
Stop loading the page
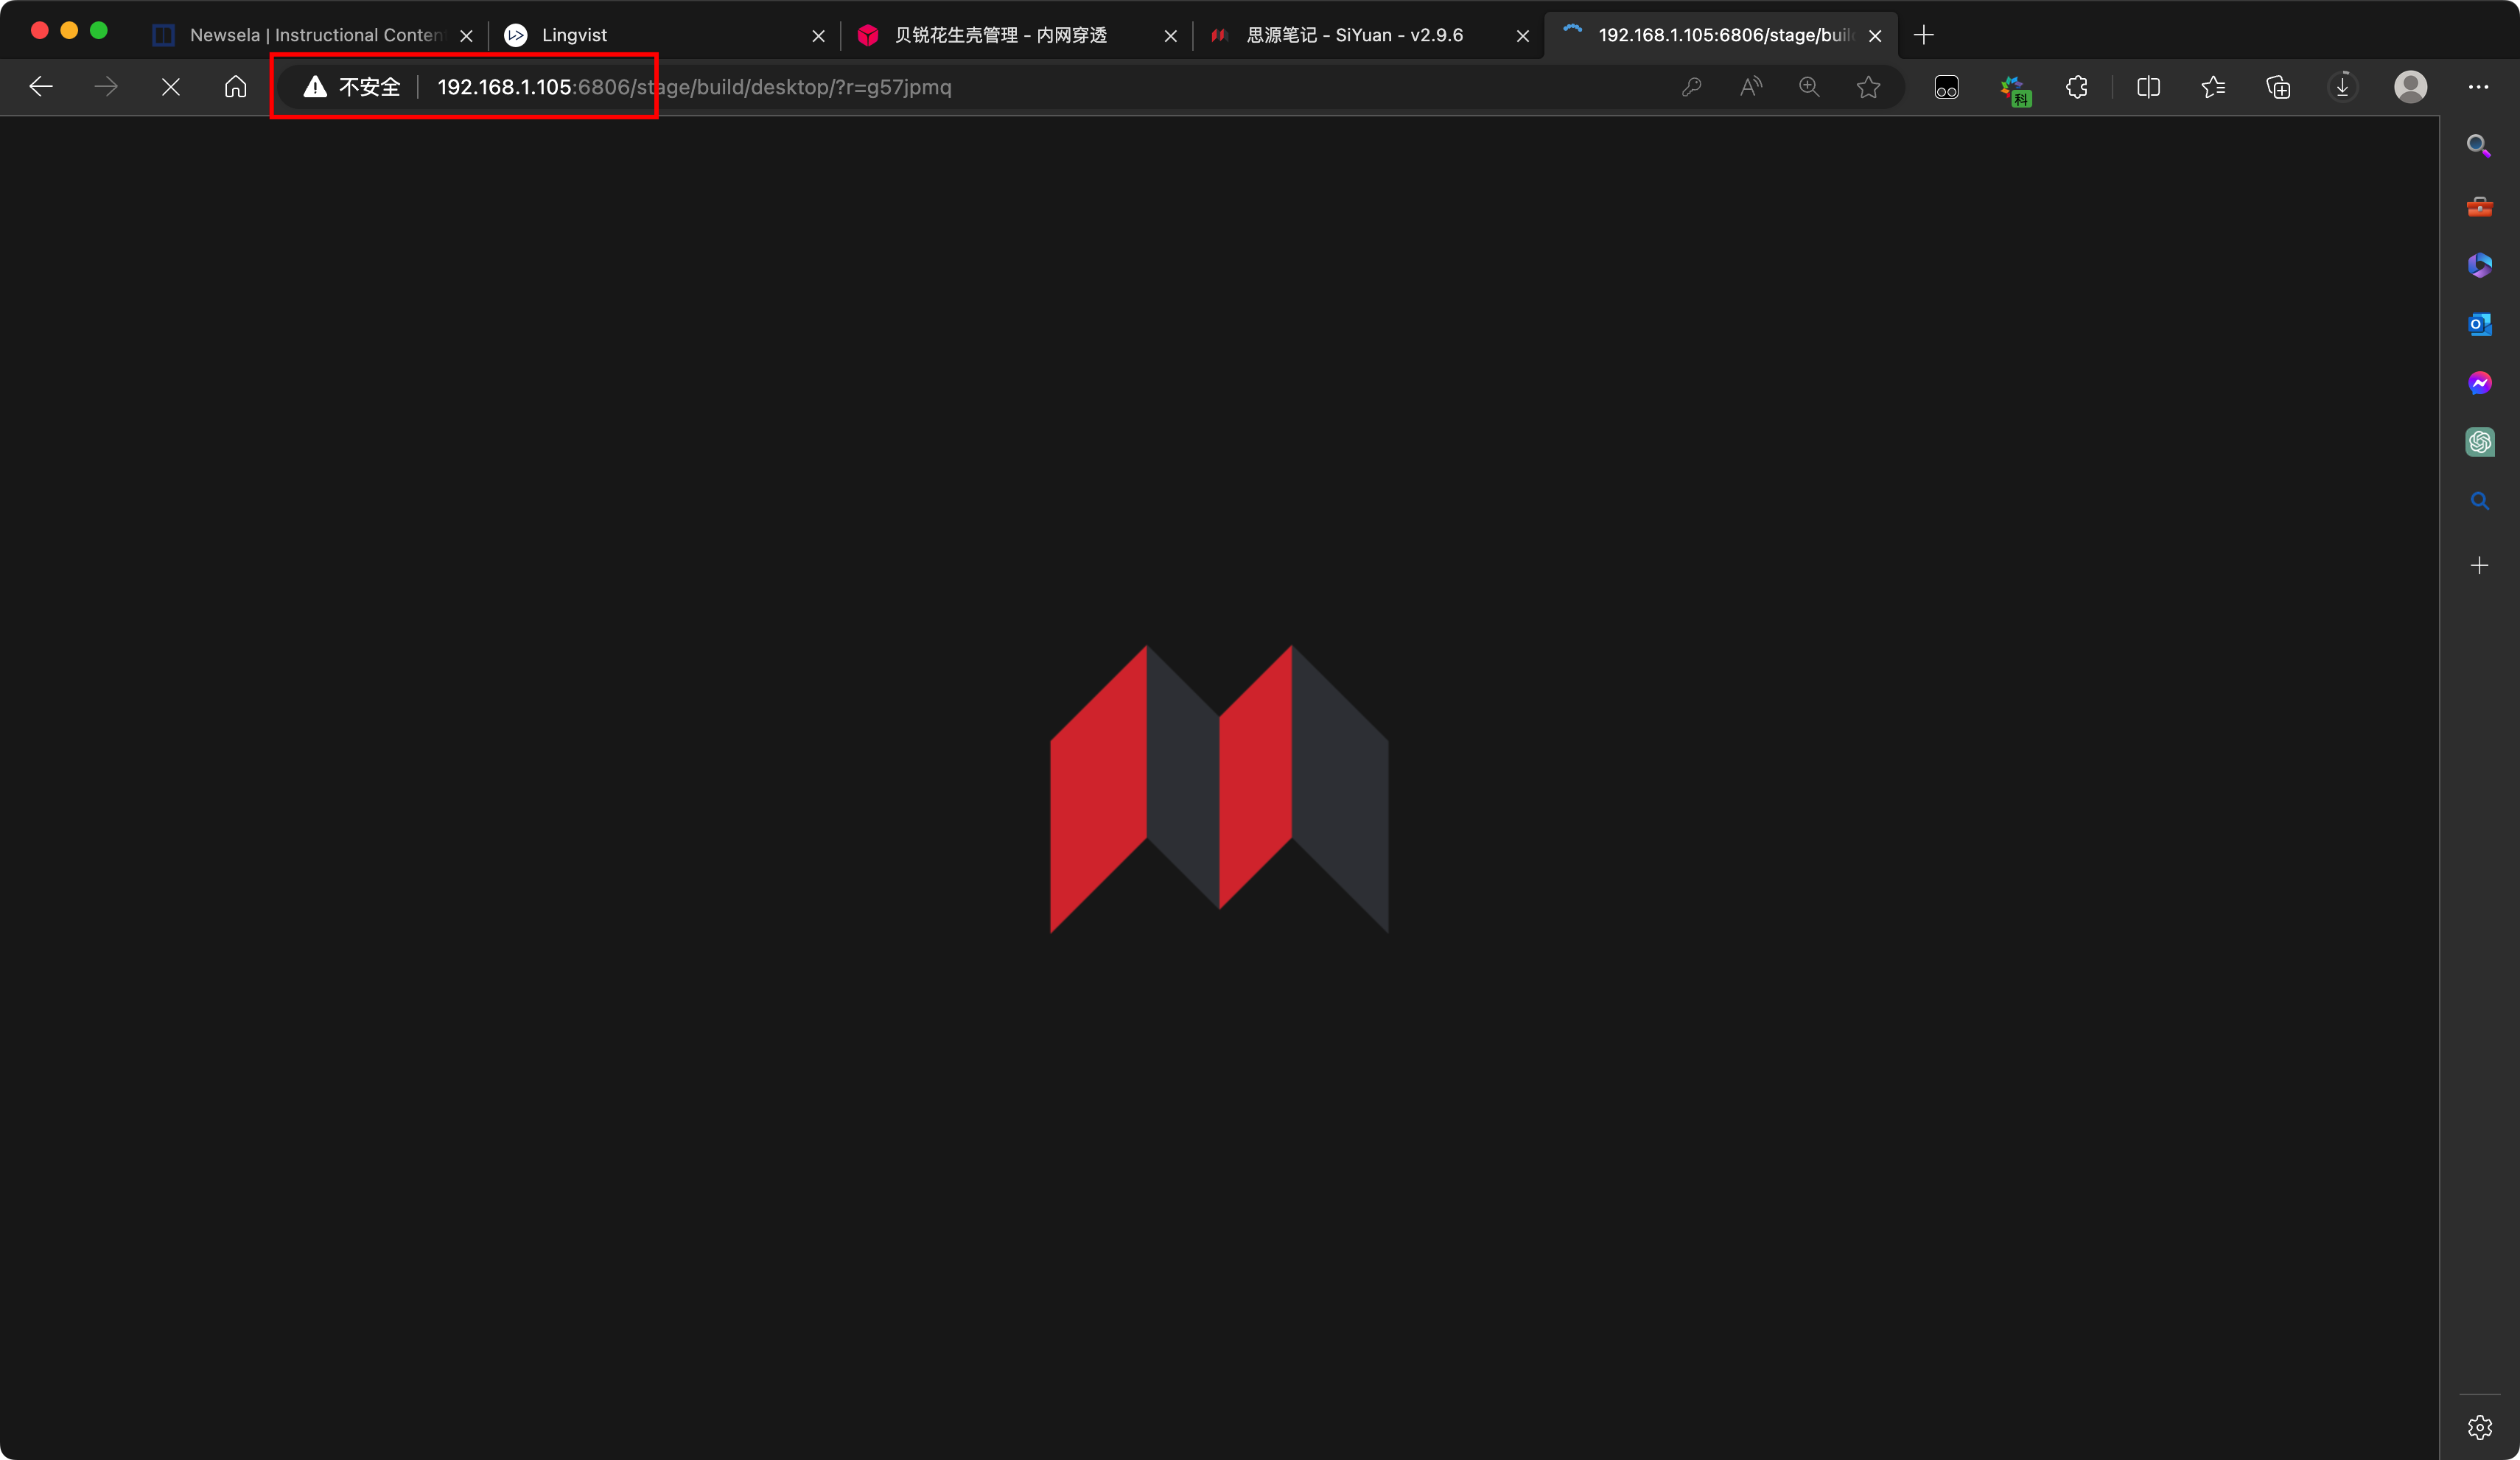pos(171,87)
